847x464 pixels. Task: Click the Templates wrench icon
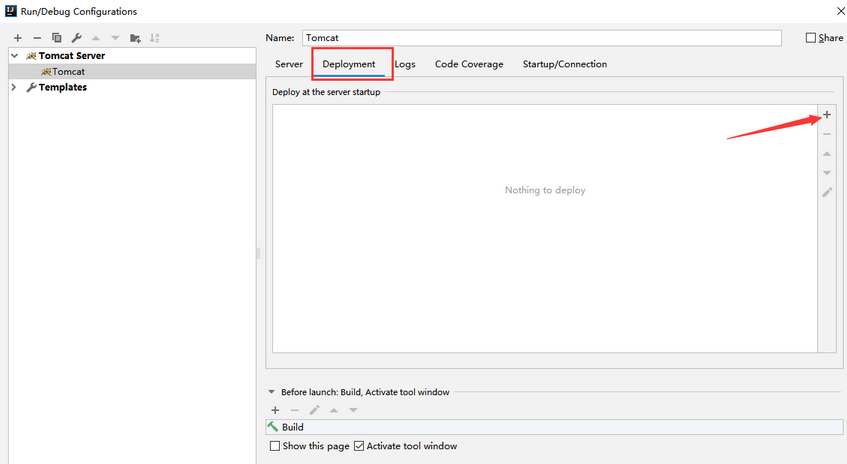pos(31,87)
